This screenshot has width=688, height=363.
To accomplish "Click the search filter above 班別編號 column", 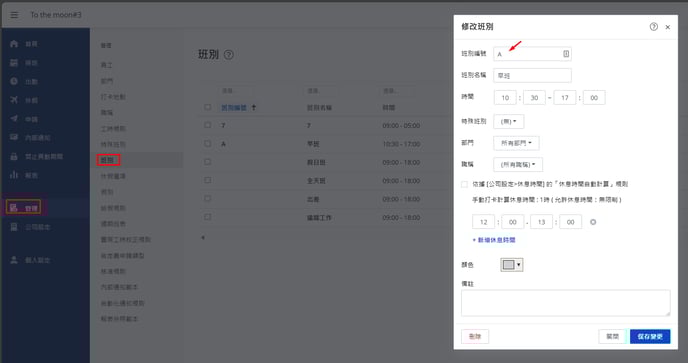I will click(236, 91).
